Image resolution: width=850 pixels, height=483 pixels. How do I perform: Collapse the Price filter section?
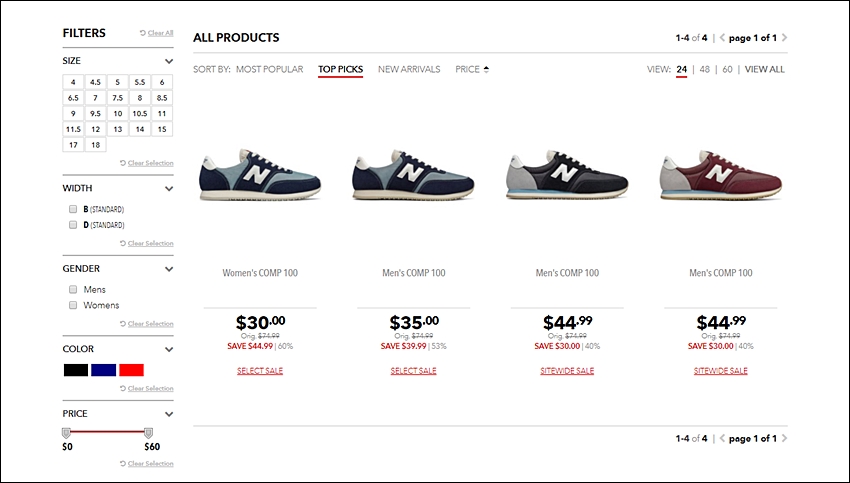(169, 414)
